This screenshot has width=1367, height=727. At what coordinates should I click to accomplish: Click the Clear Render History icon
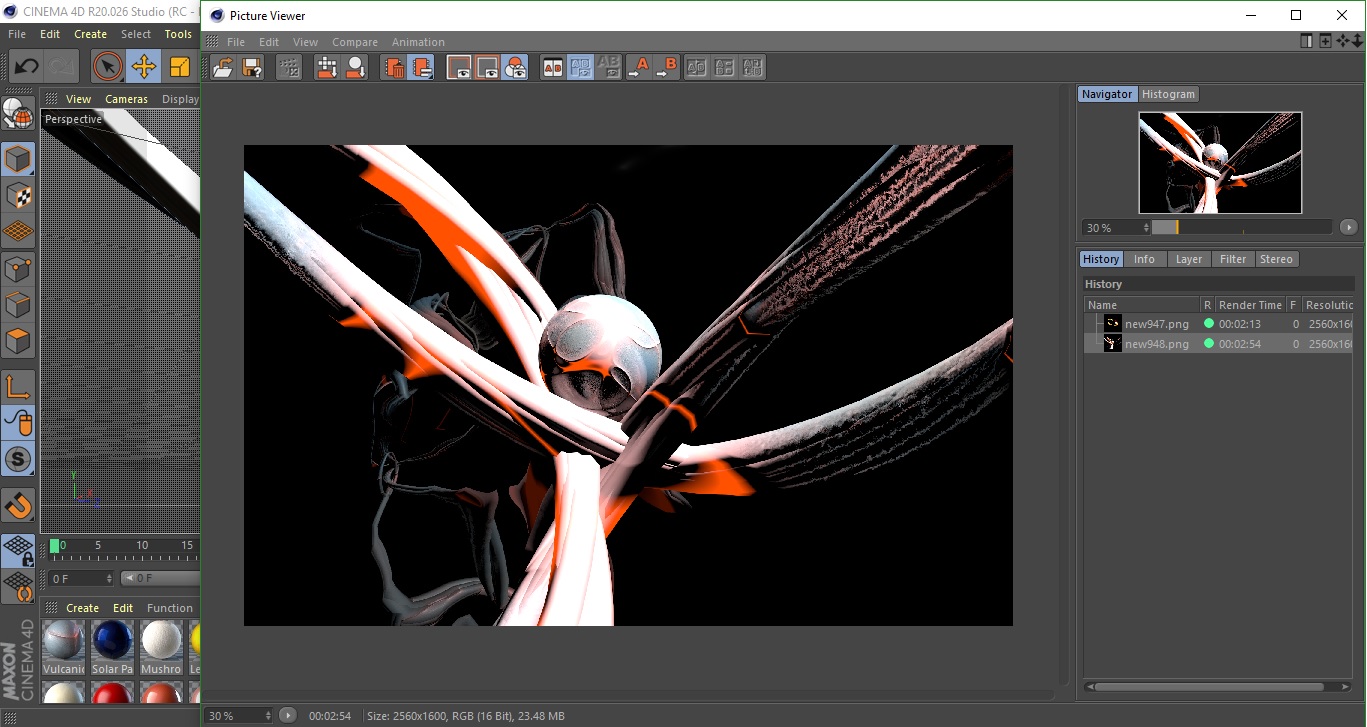423,68
